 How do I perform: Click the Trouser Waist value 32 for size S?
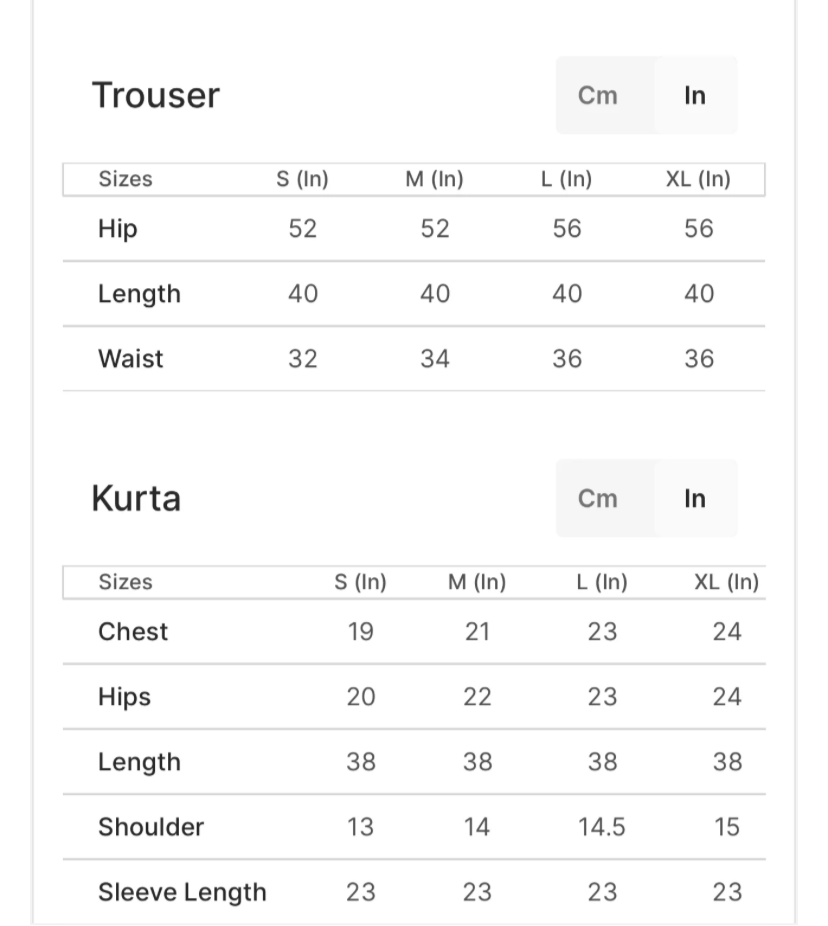pos(302,359)
